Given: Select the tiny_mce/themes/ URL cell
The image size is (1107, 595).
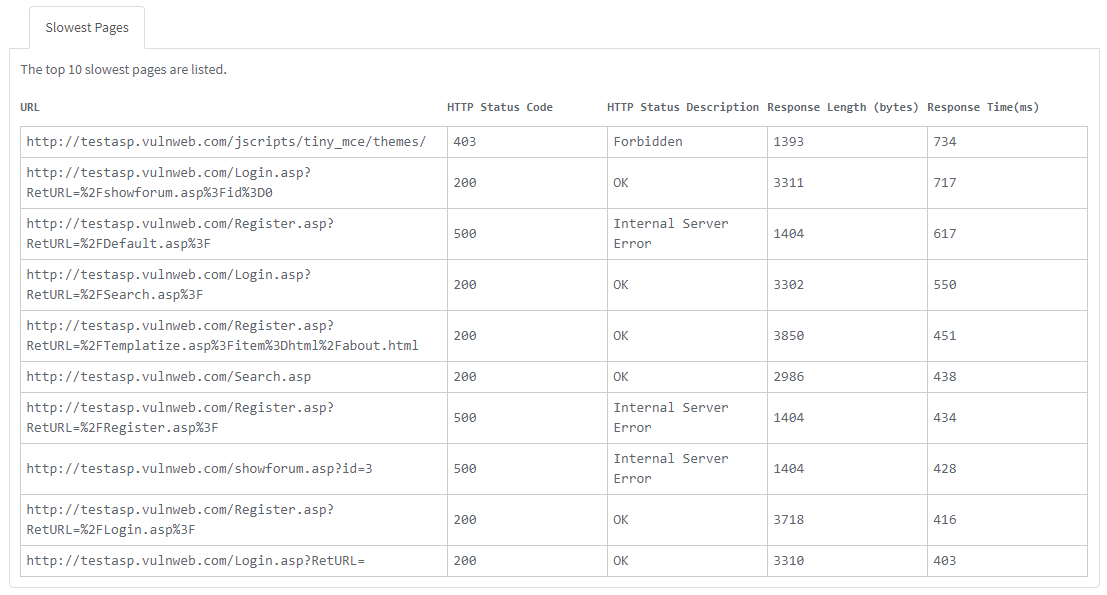Looking at the screenshot, I should tap(226, 142).
